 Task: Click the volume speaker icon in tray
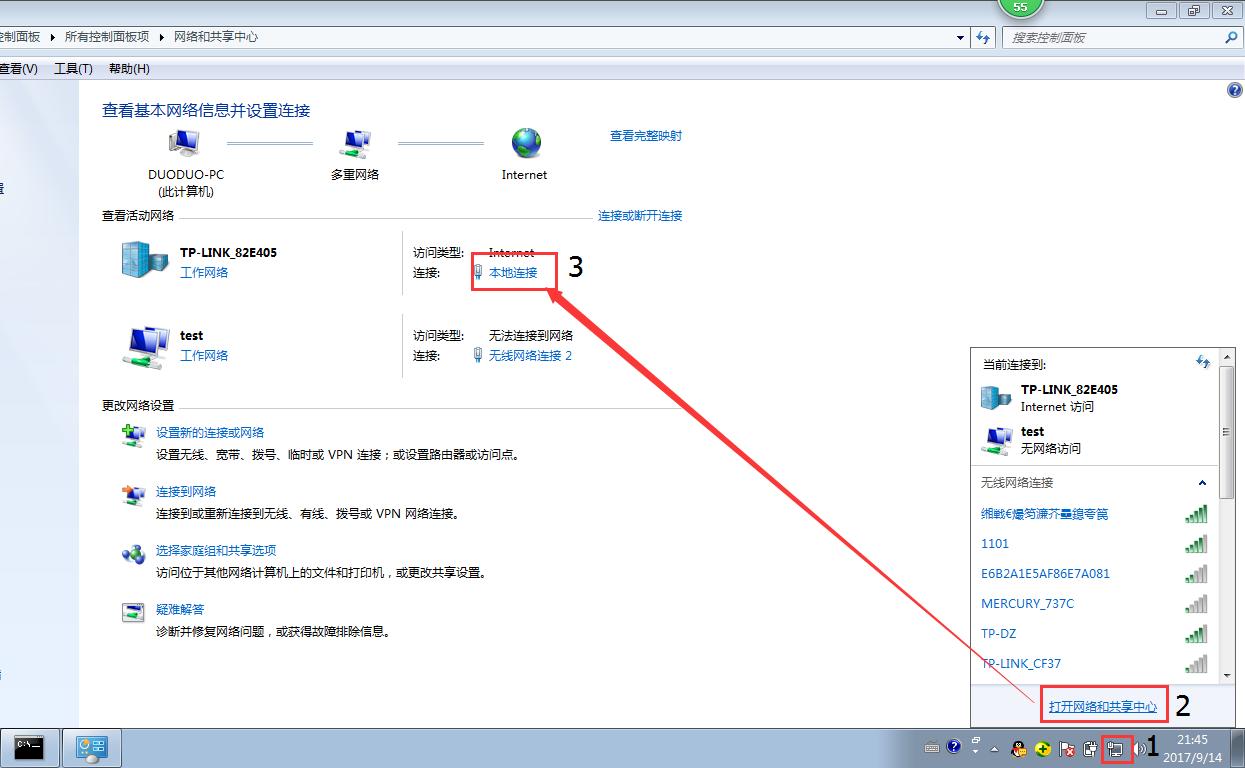(1142, 749)
